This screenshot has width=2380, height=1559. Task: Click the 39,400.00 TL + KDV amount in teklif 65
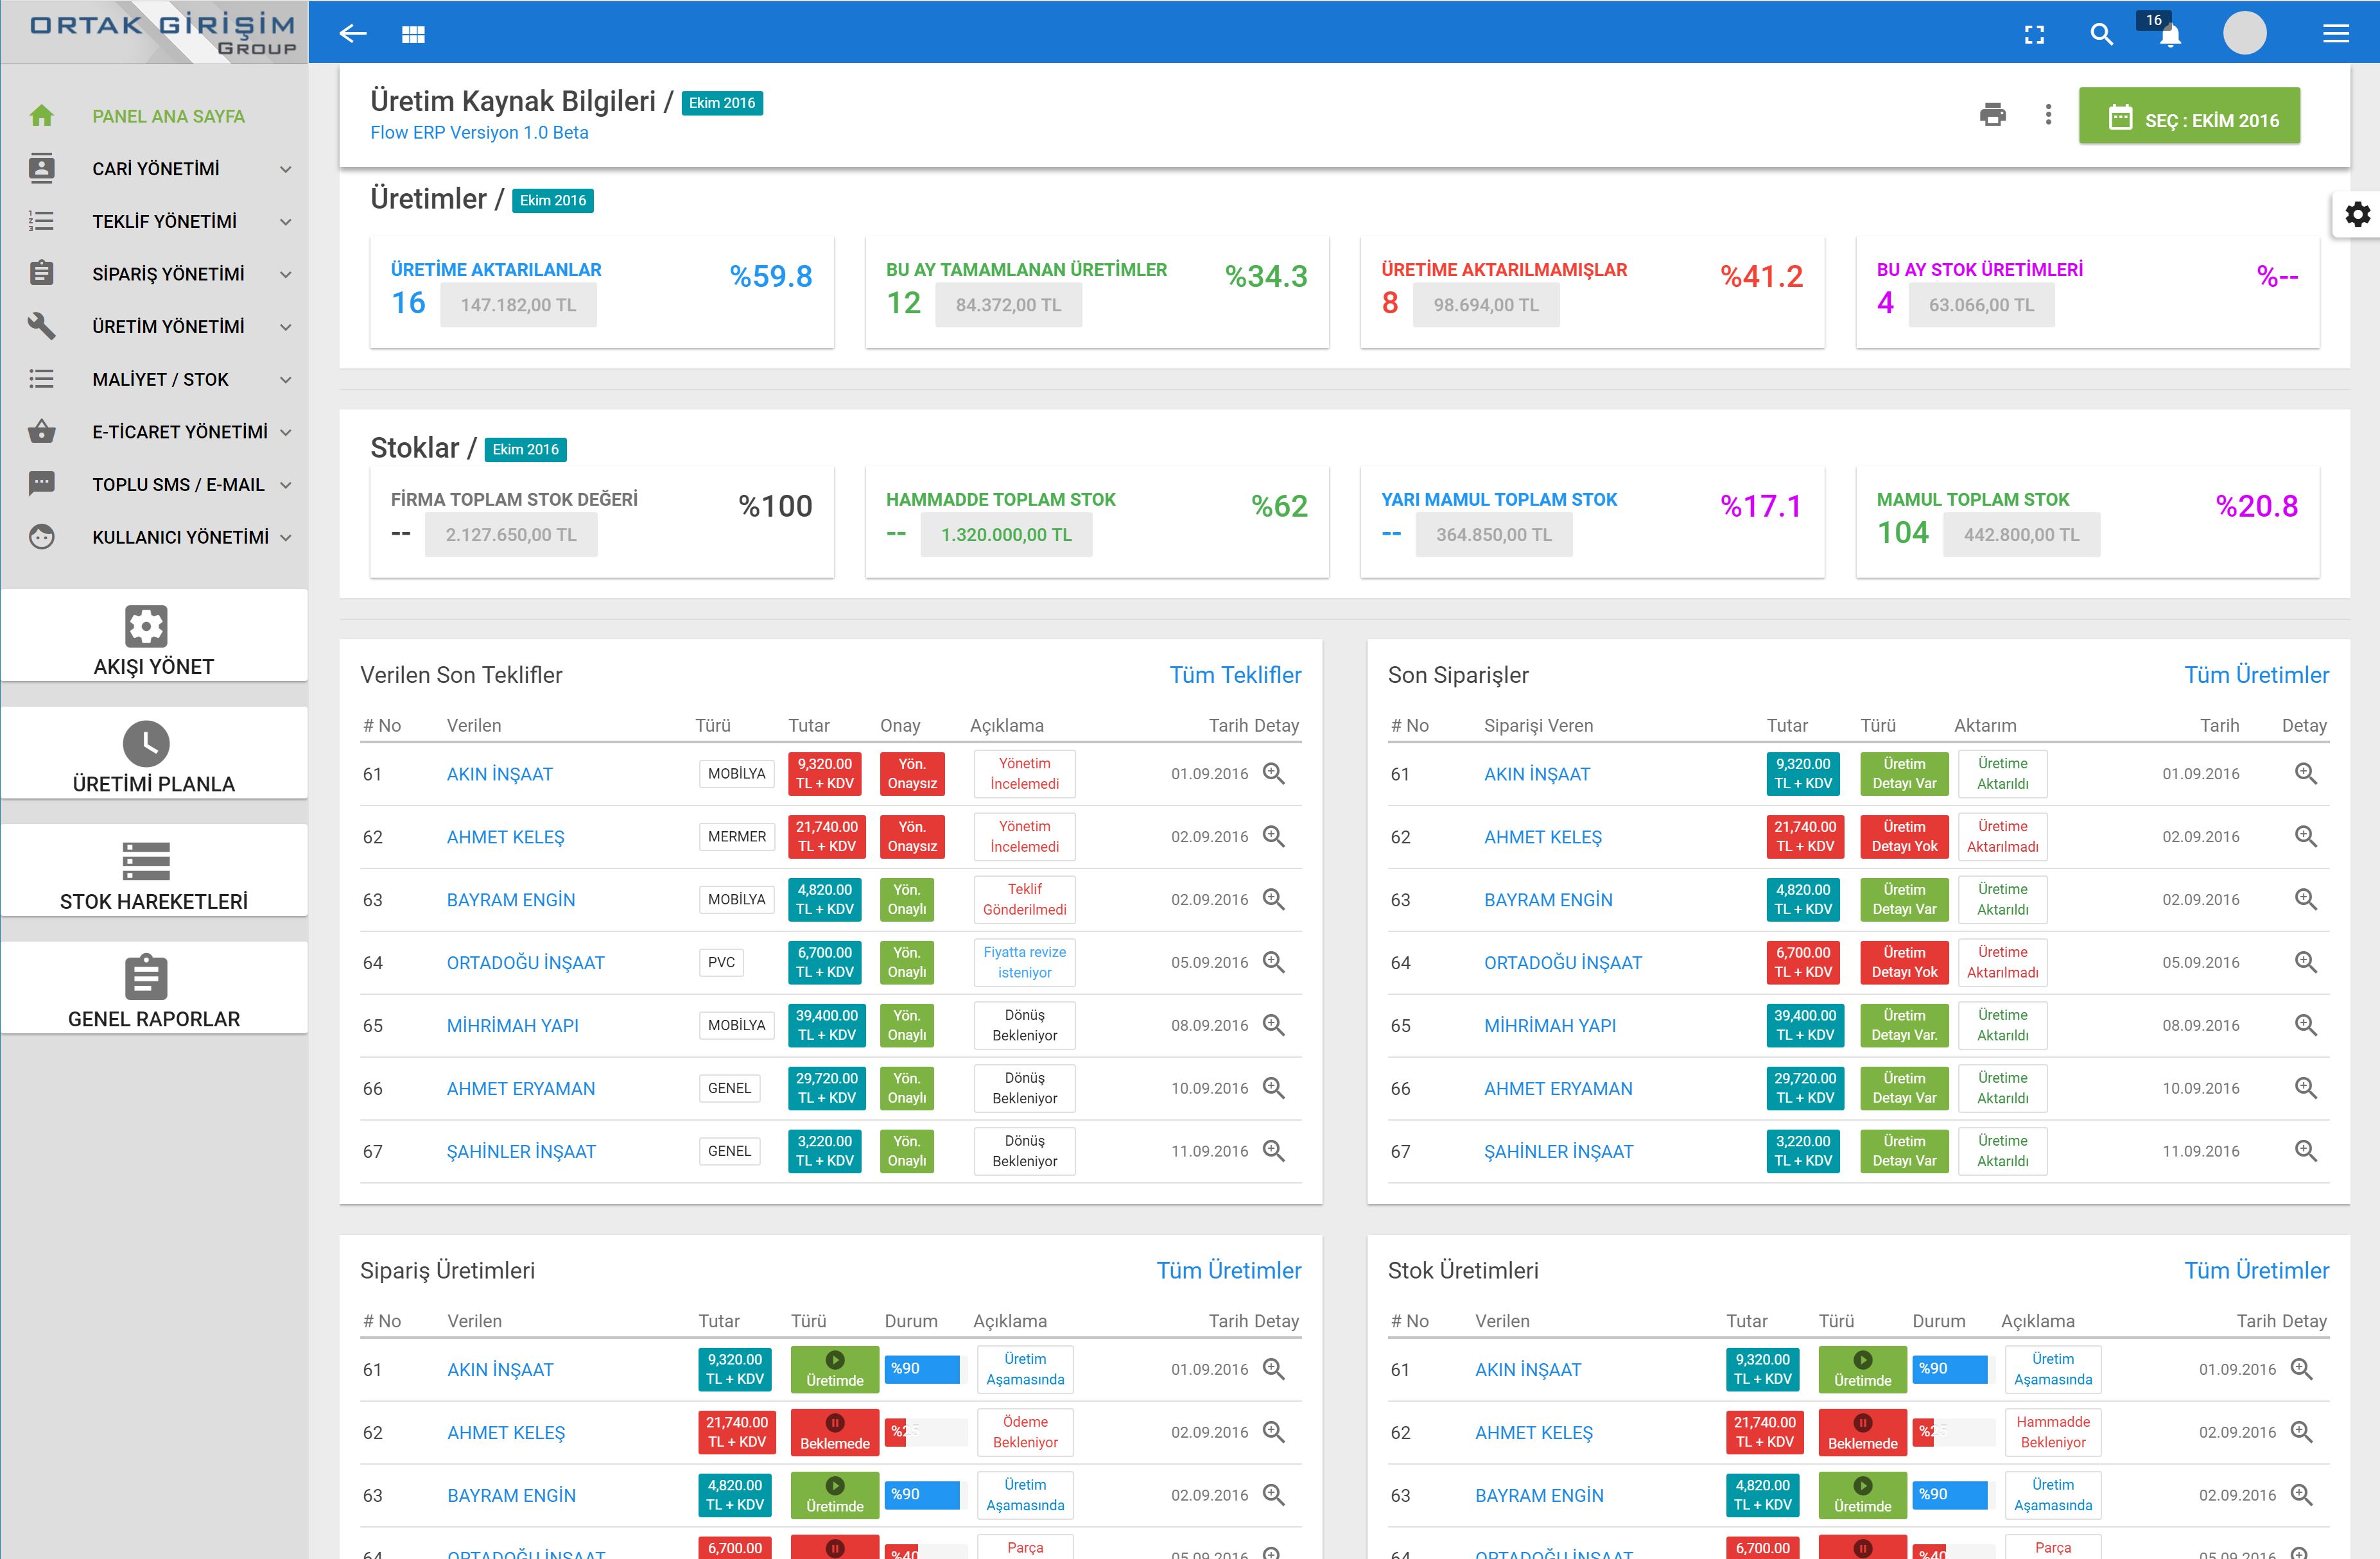click(x=826, y=1026)
